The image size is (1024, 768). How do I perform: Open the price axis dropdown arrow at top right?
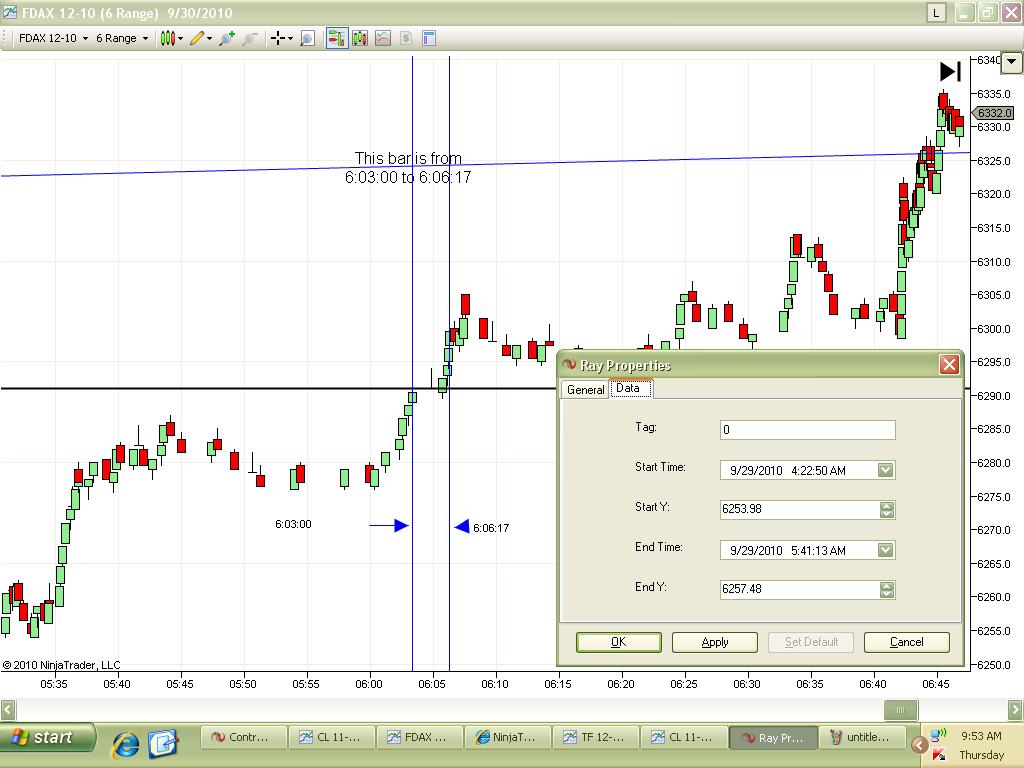1012,62
